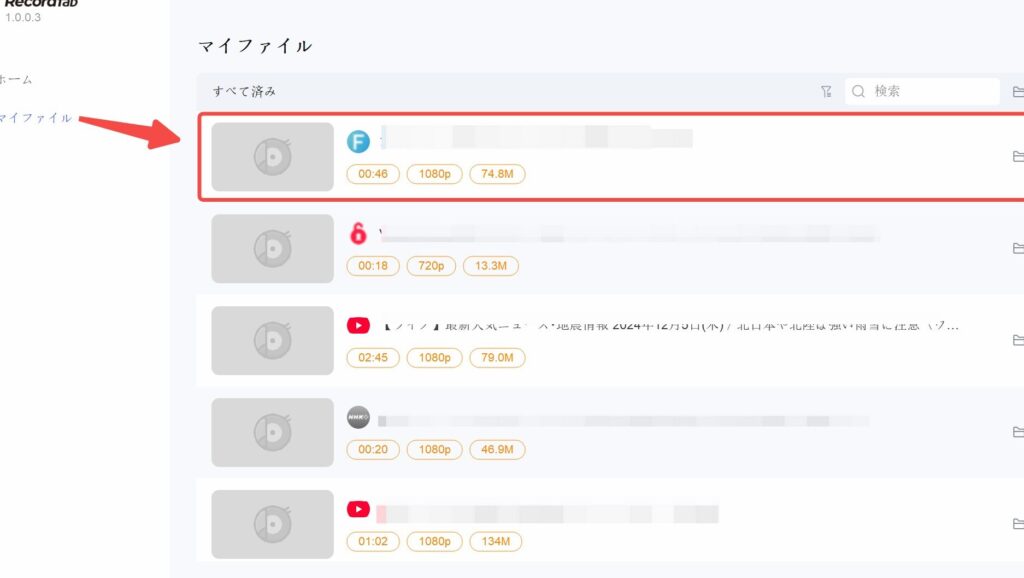Open thumbnail of the 00:18 720p recording
This screenshot has width=1024, height=578.
[272, 248]
